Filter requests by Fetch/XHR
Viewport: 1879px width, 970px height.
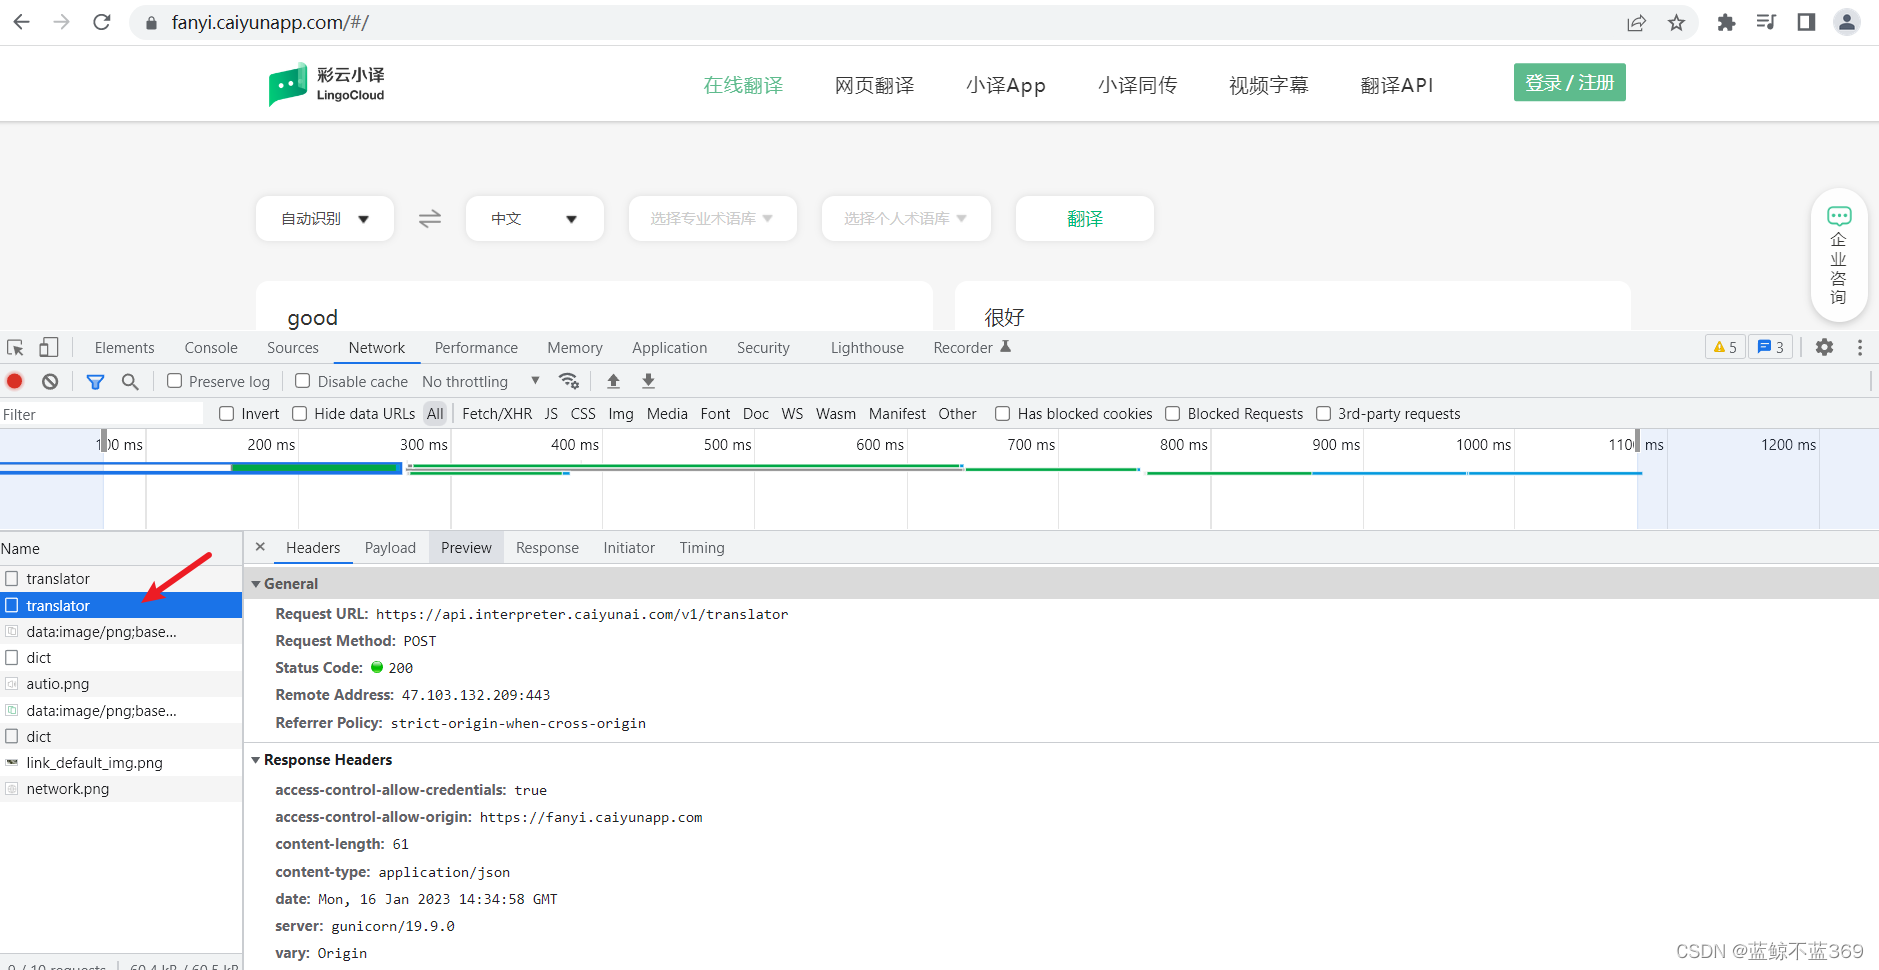point(497,414)
